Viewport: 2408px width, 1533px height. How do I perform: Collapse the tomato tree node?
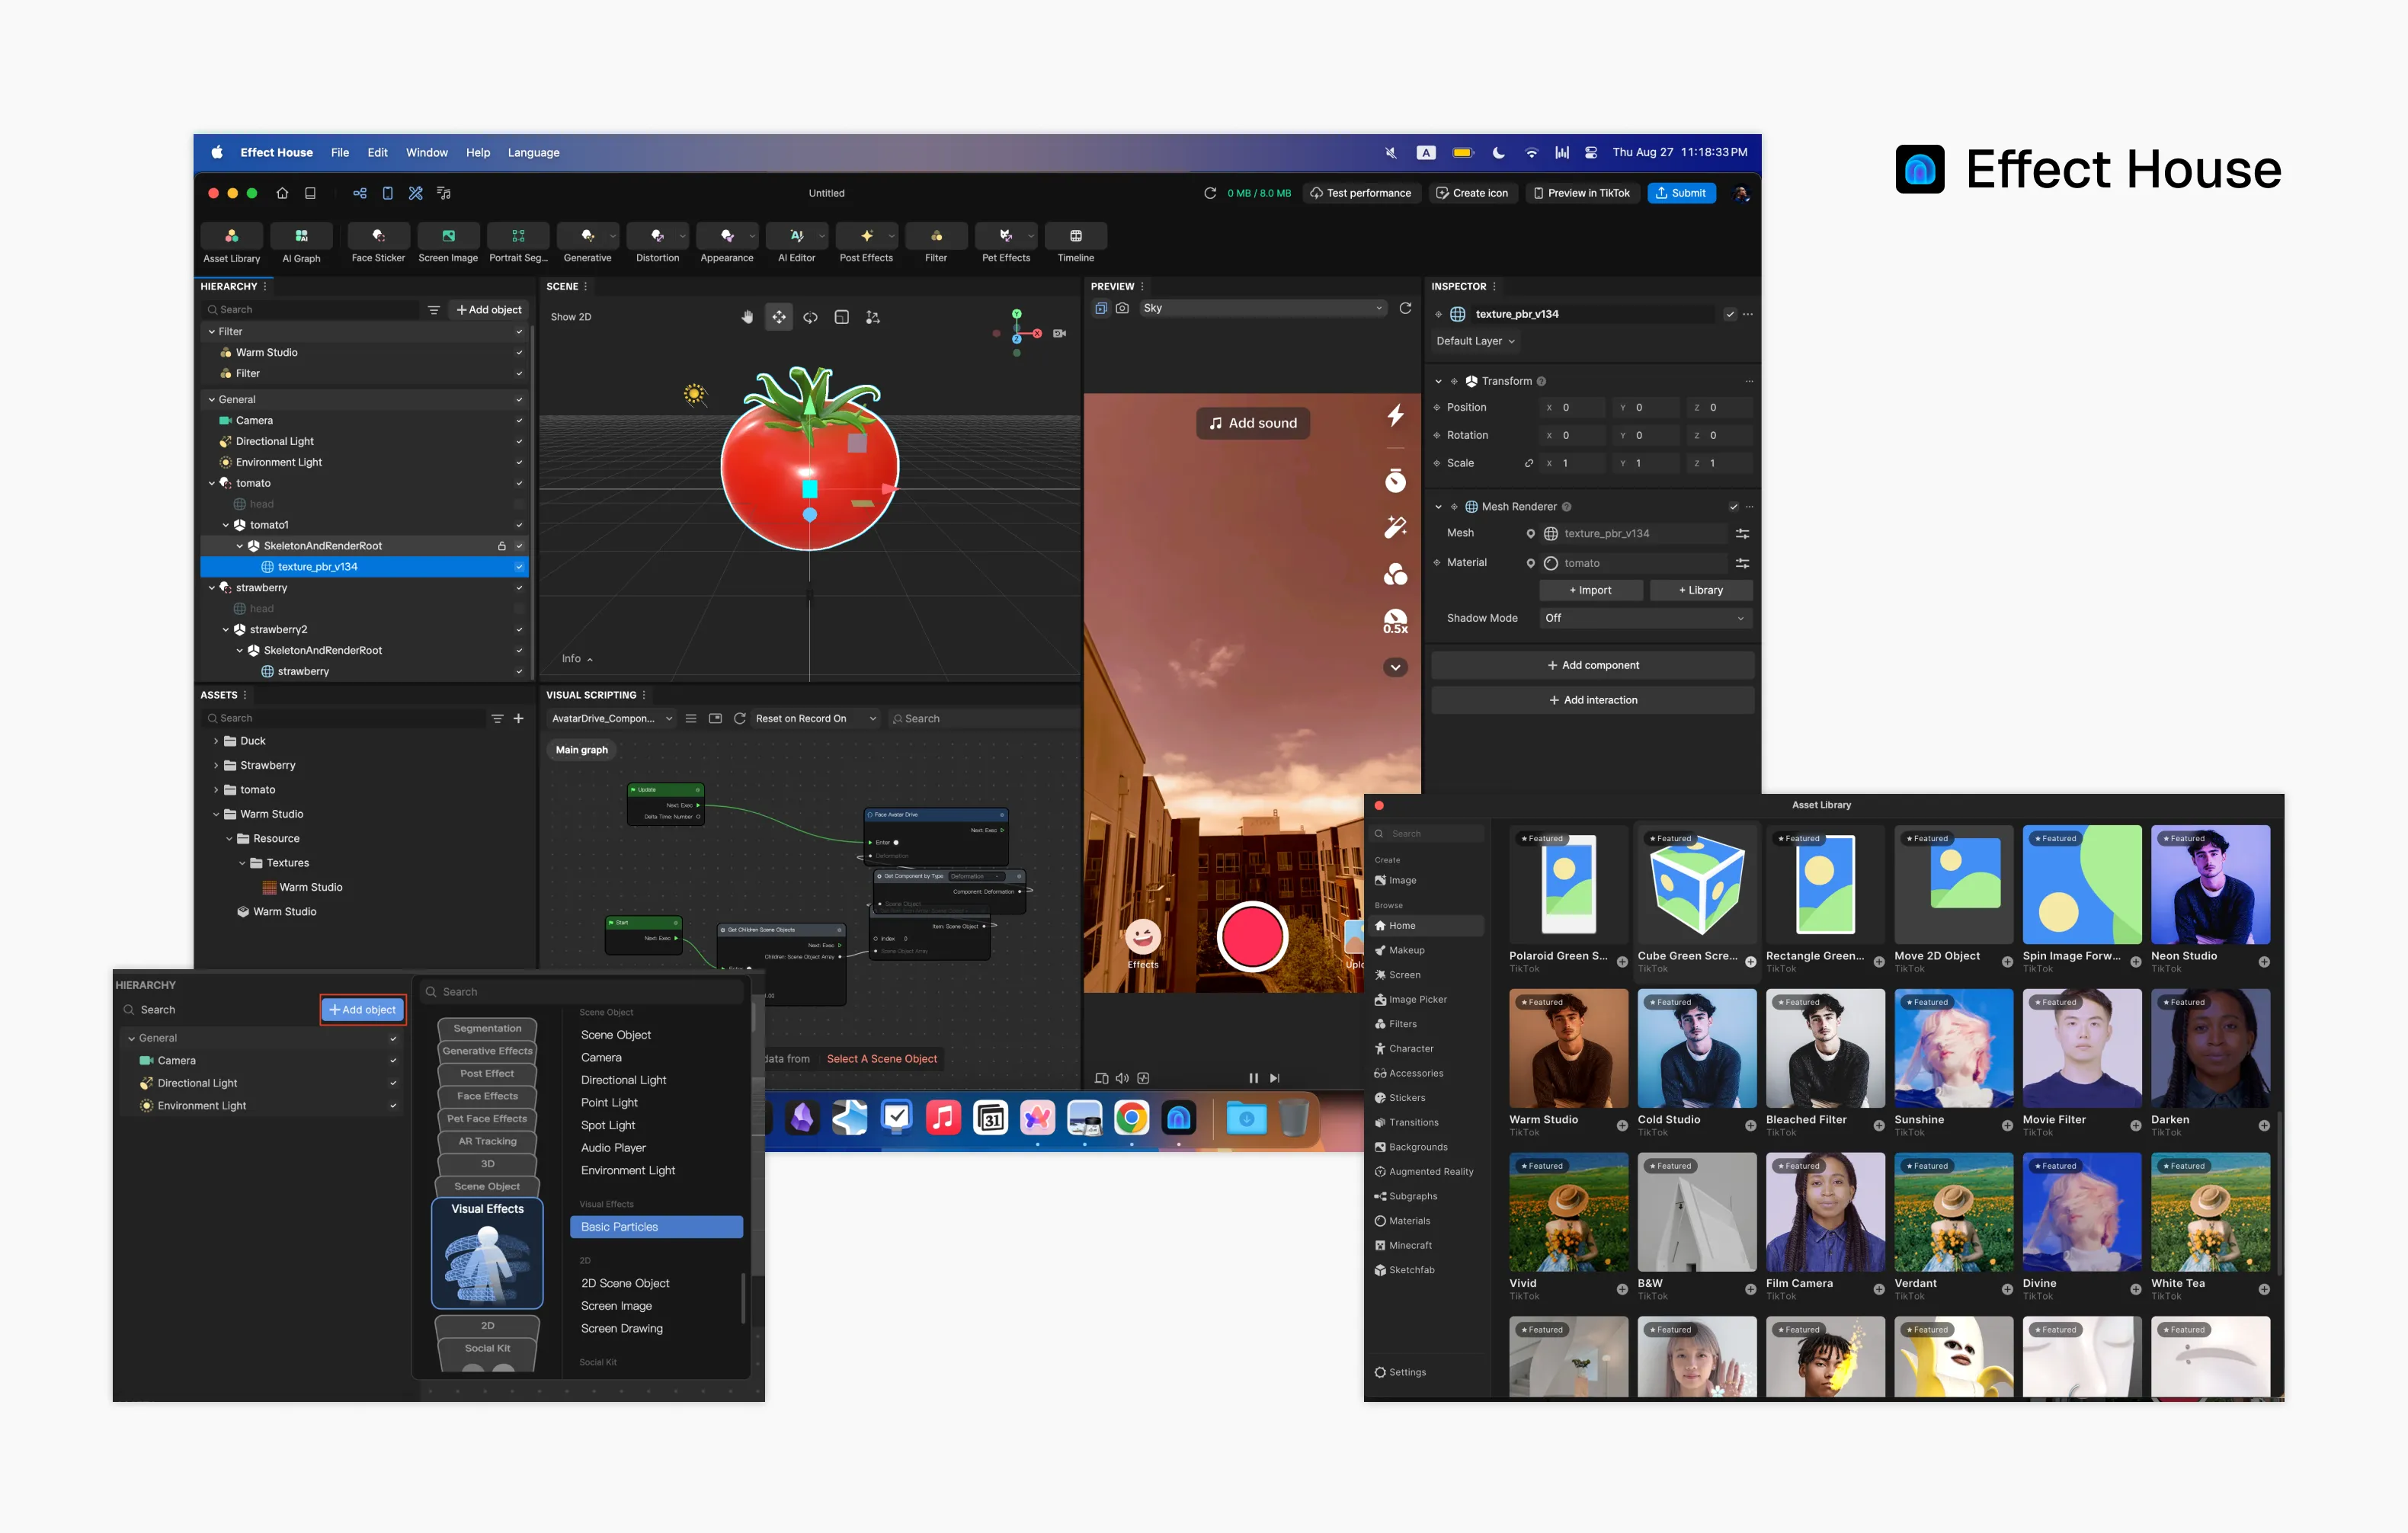coord(211,483)
